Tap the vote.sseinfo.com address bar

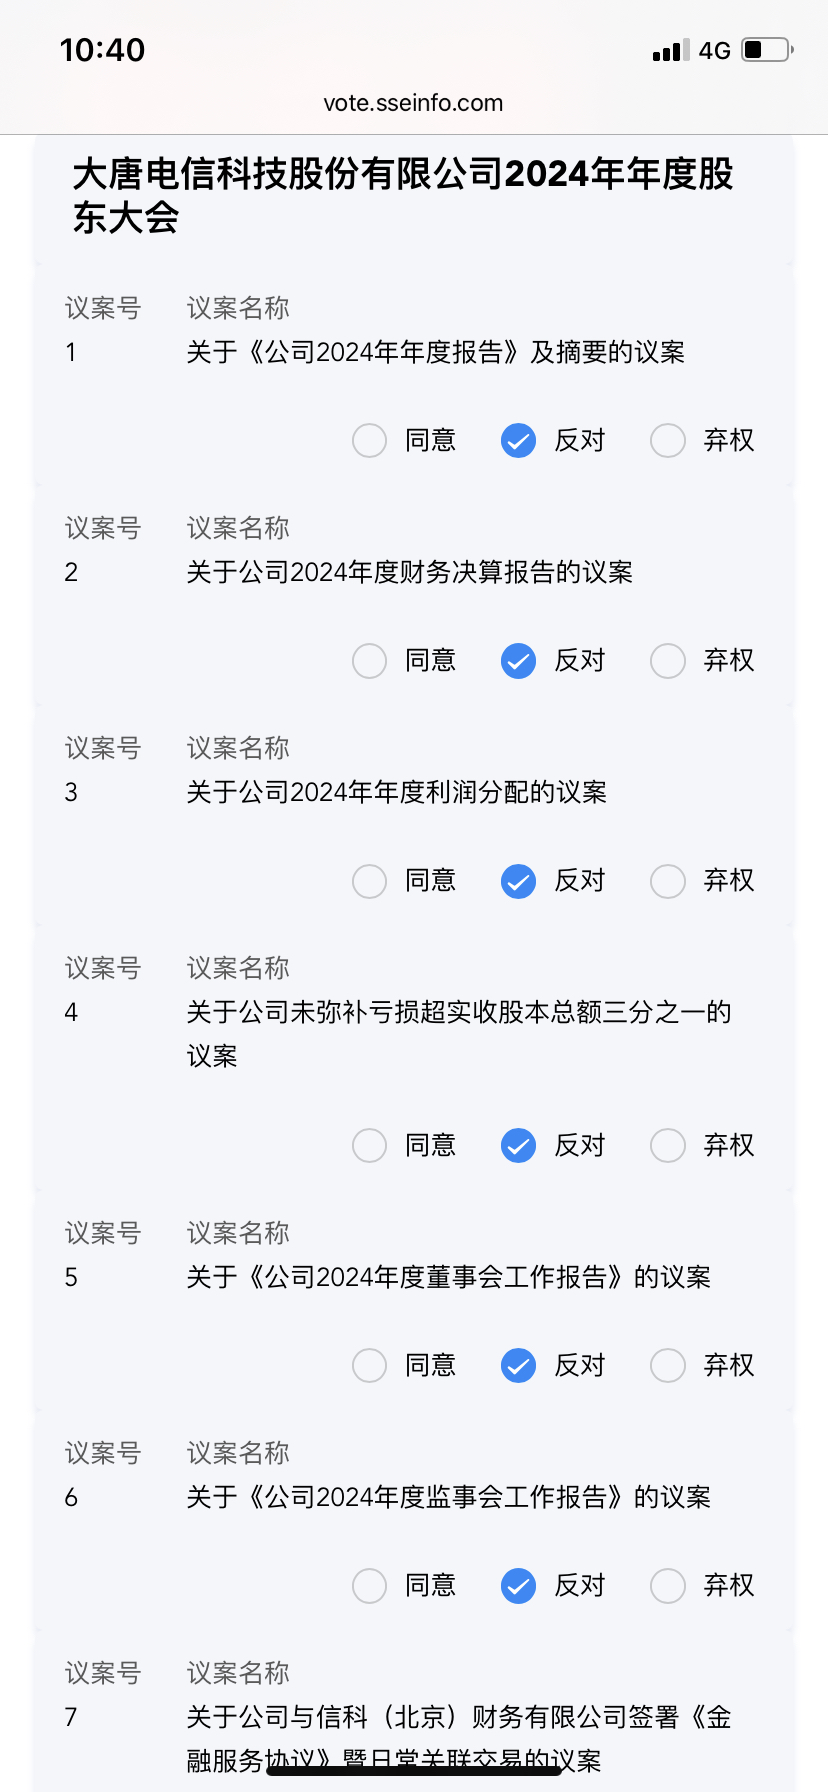[413, 103]
